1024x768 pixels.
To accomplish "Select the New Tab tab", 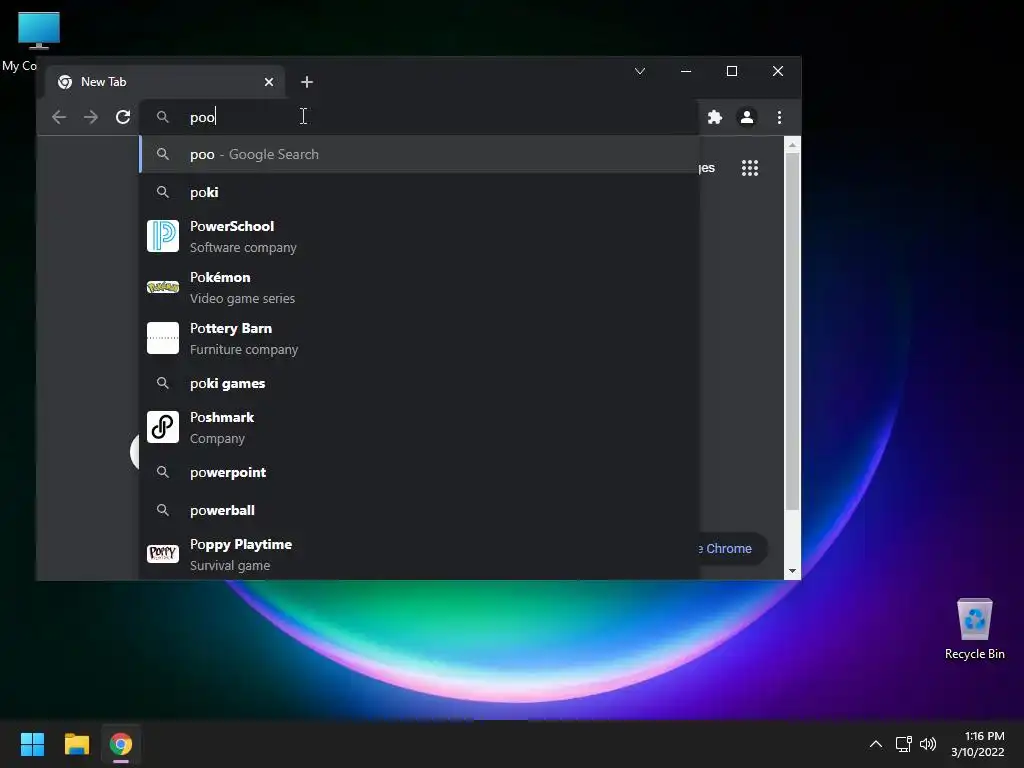I will click(165, 82).
